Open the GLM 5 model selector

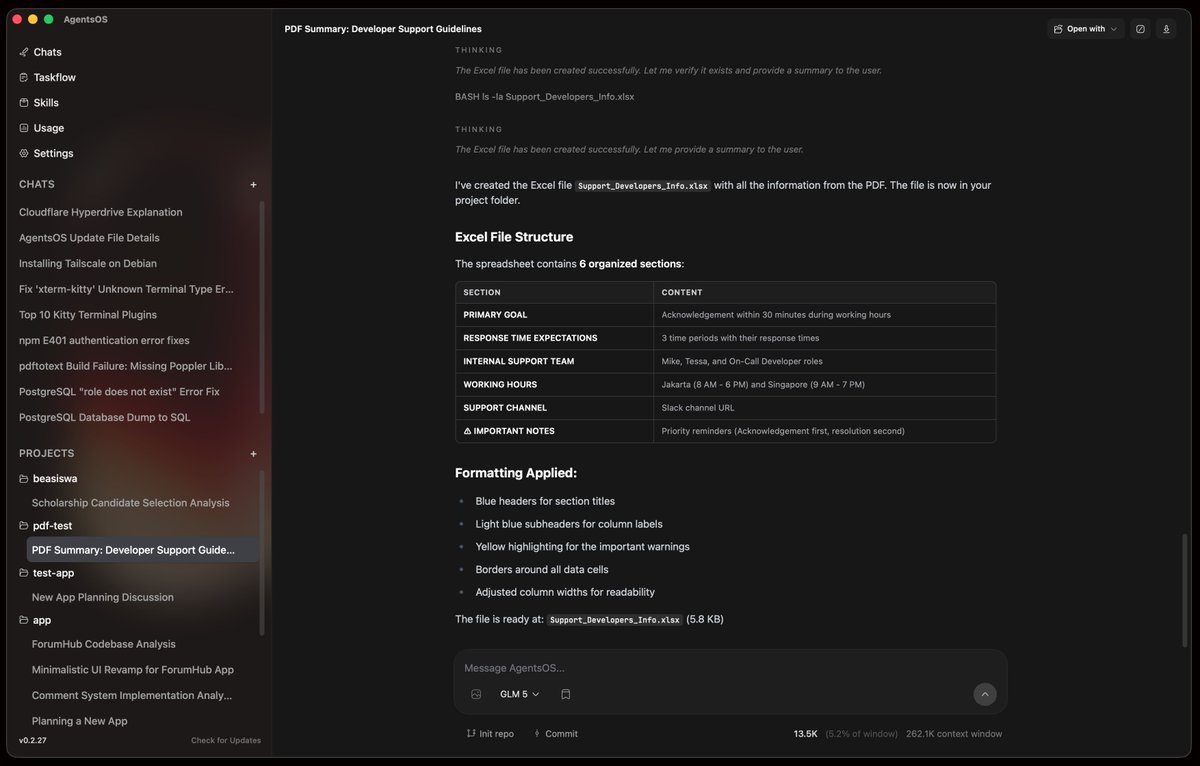(x=520, y=694)
